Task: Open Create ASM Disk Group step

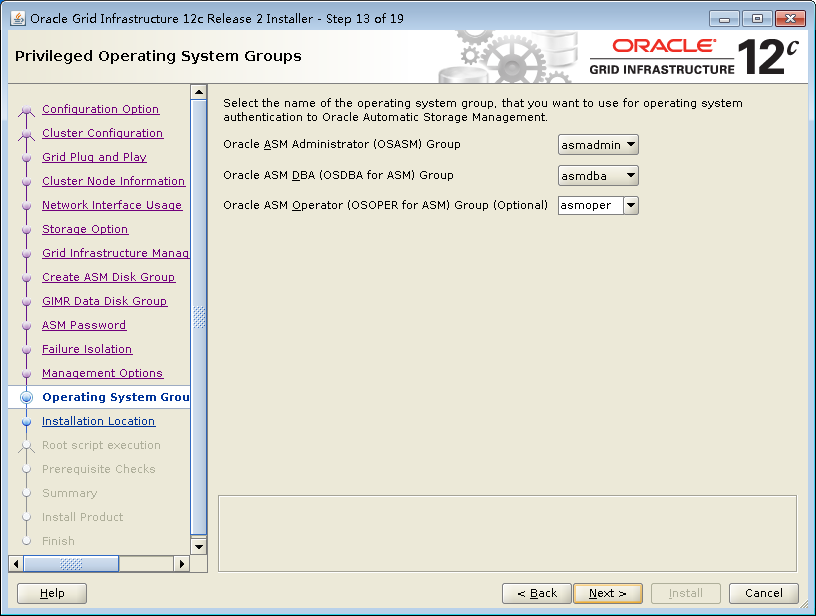Action: [108, 277]
